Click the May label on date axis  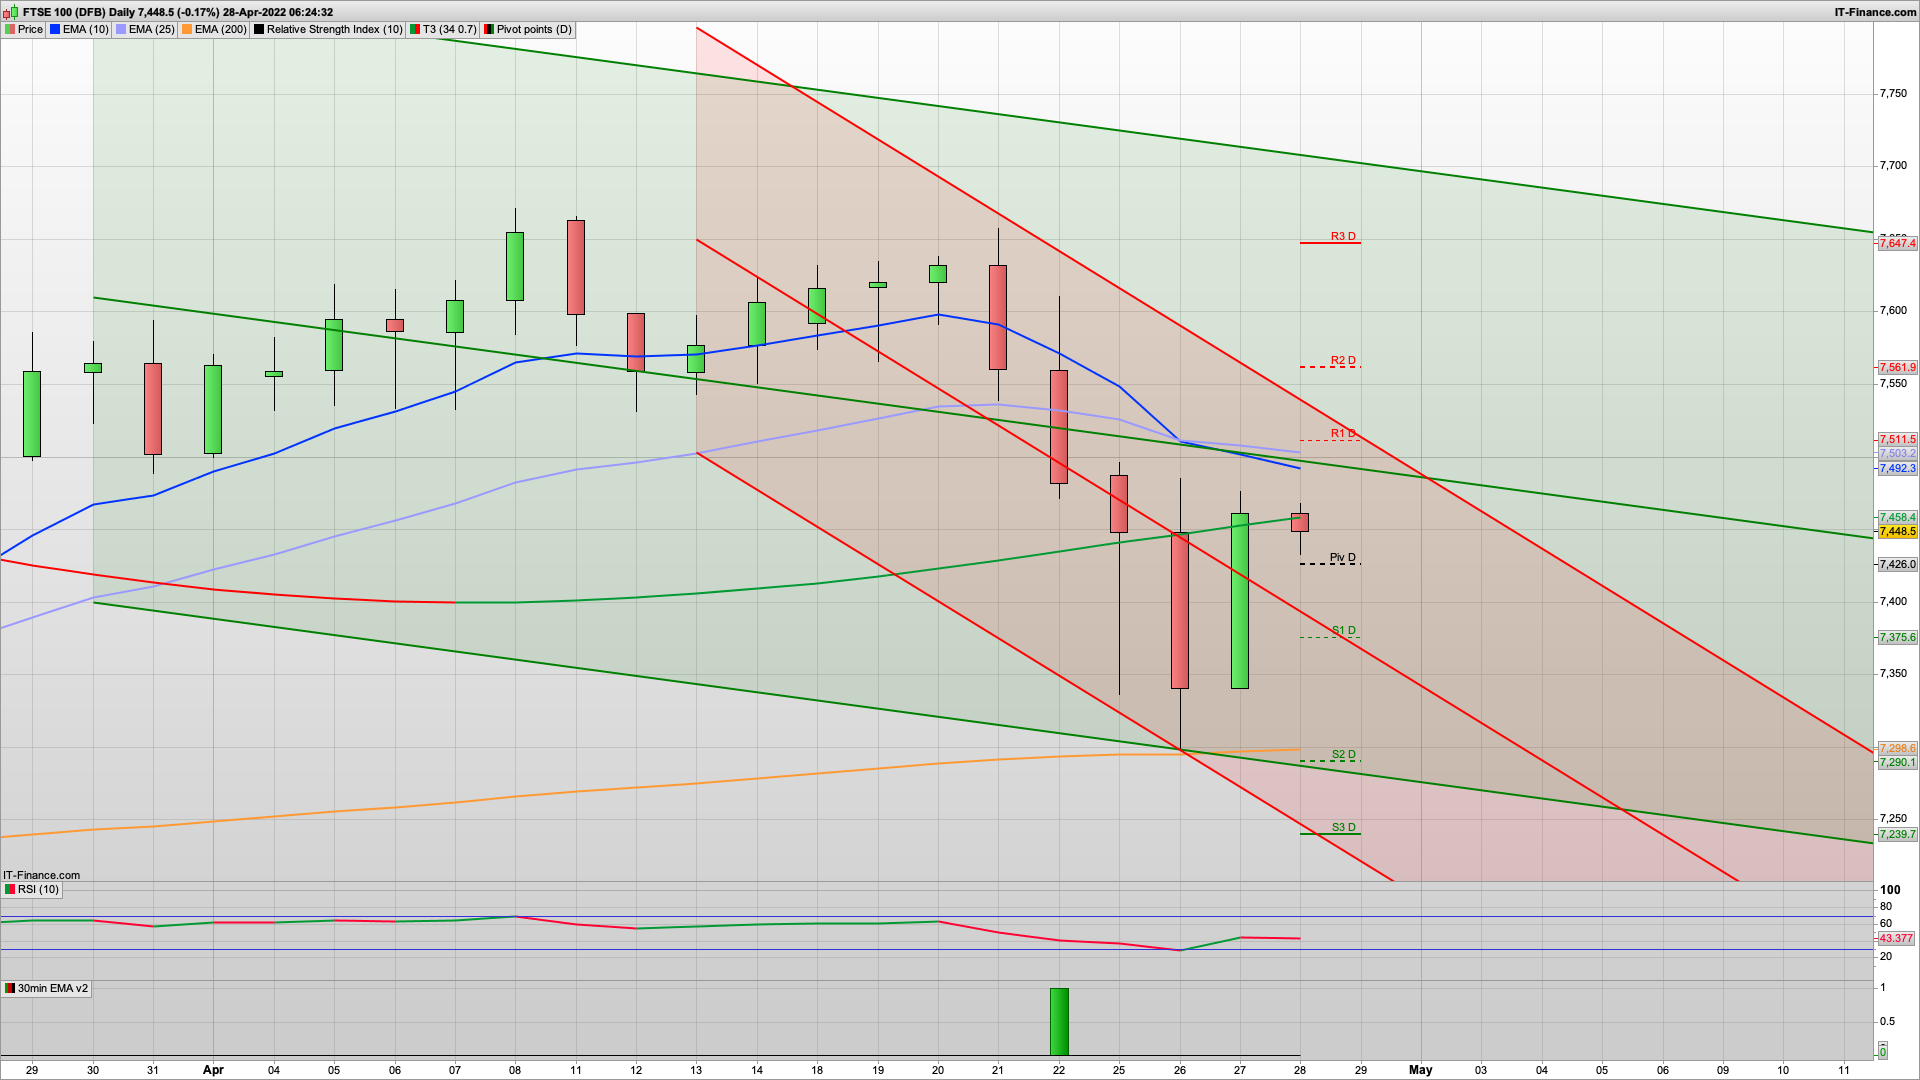1420,1070
